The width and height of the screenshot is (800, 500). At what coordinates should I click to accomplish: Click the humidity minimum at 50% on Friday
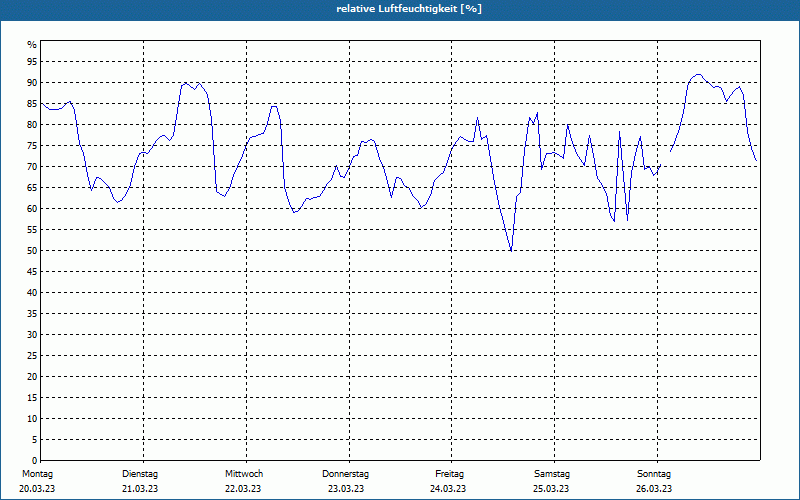tap(511, 251)
